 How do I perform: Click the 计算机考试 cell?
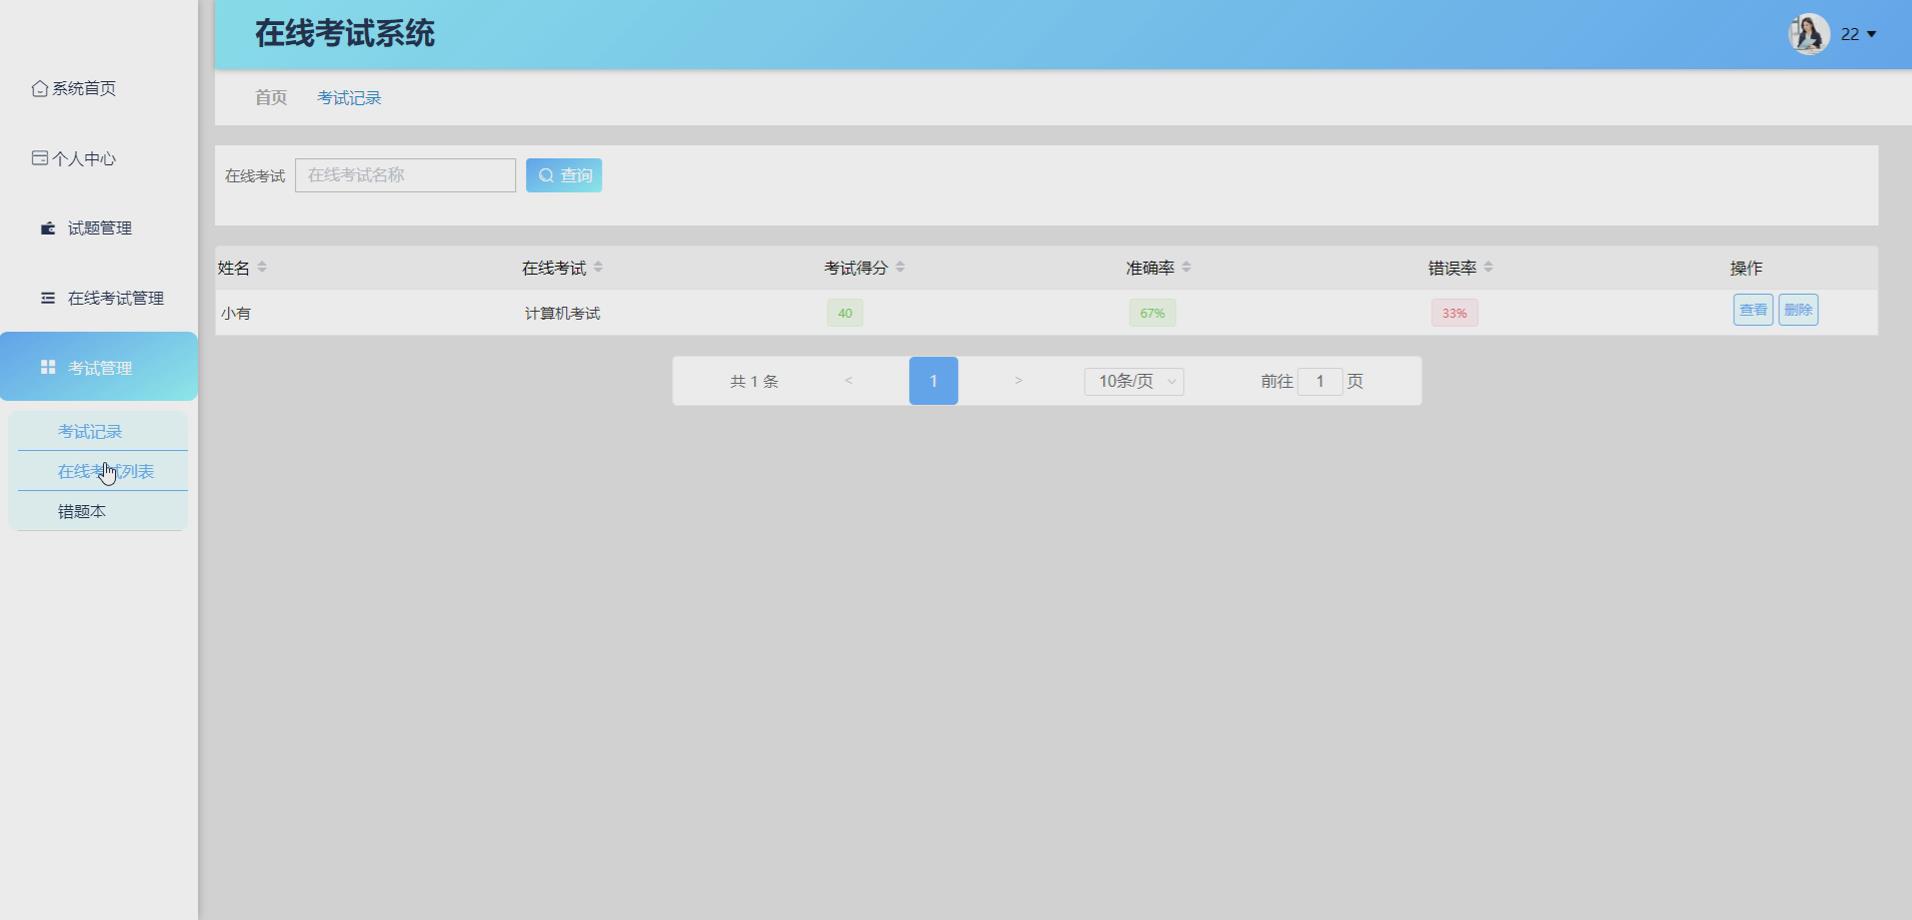562,313
